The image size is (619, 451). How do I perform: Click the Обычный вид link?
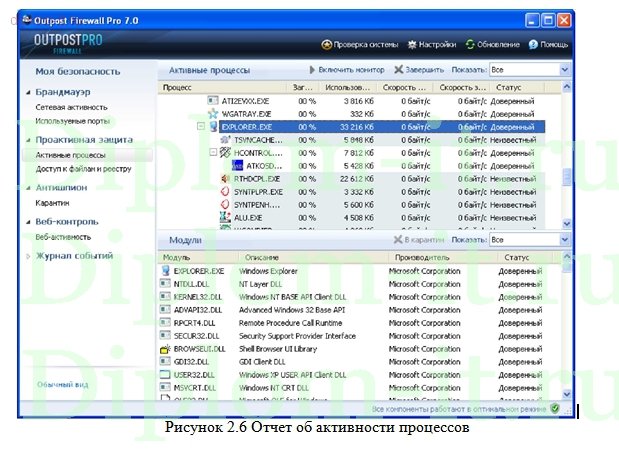tap(63, 384)
